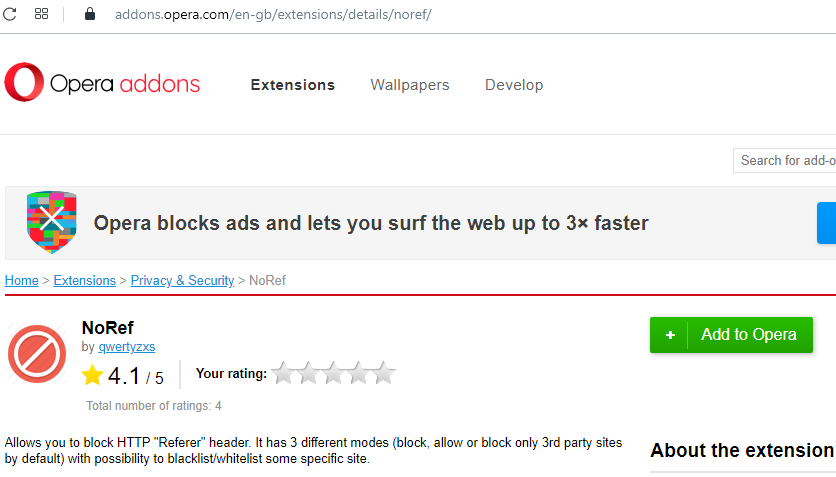Rate the extension one star

[x=284, y=374]
